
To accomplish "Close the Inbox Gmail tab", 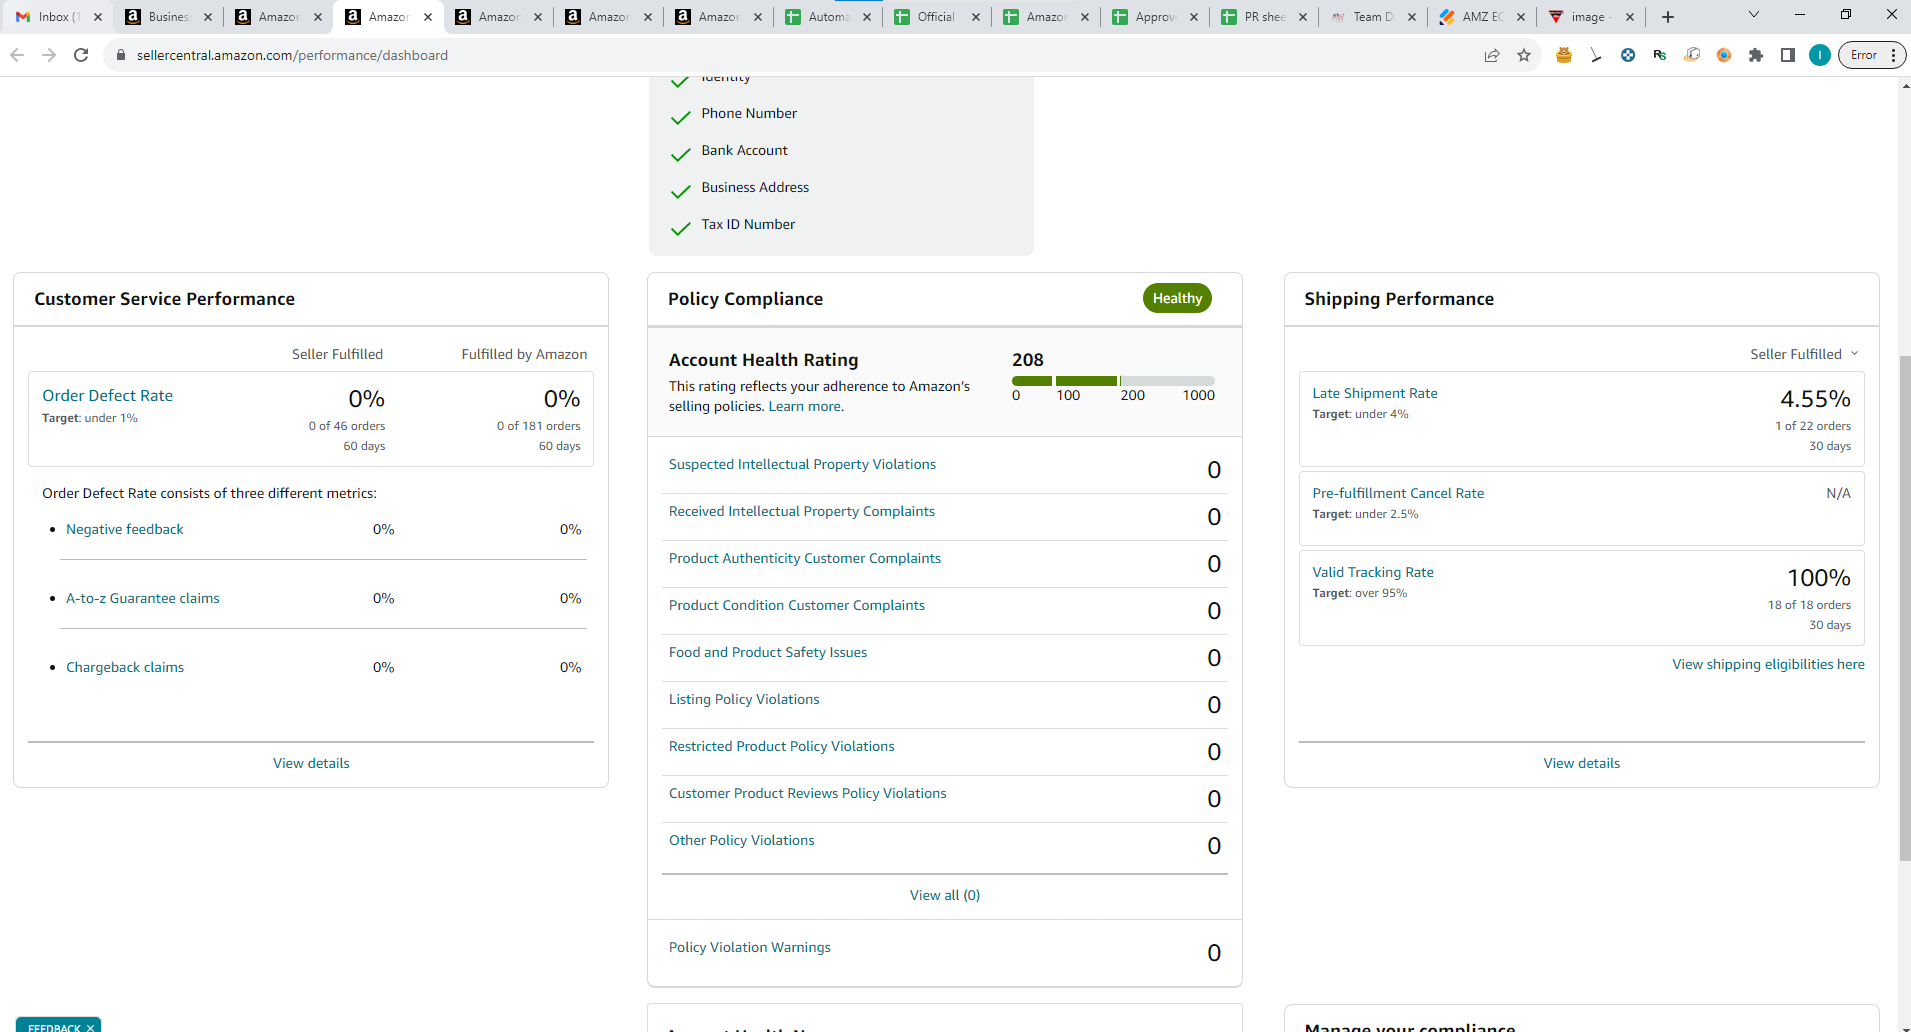I will pyautogui.click(x=98, y=17).
